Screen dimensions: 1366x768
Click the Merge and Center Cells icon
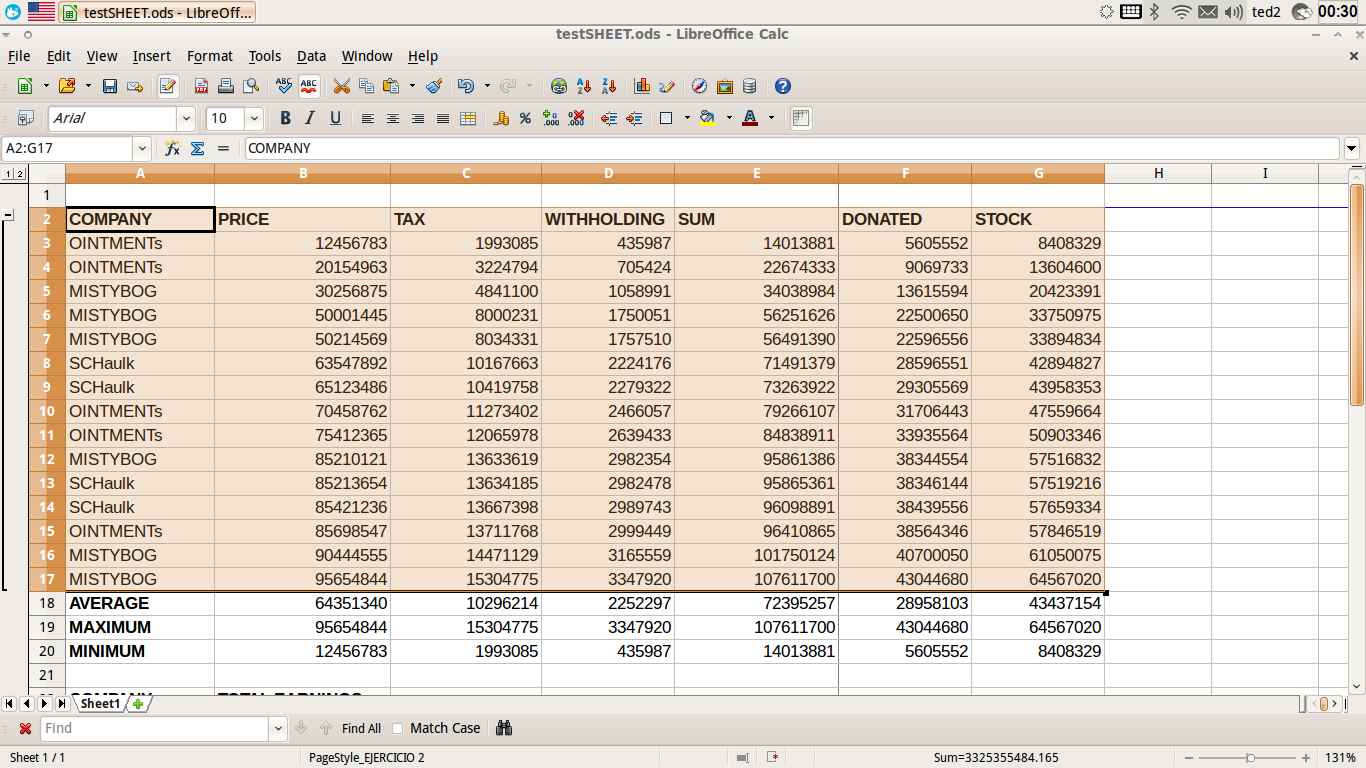[468, 119]
